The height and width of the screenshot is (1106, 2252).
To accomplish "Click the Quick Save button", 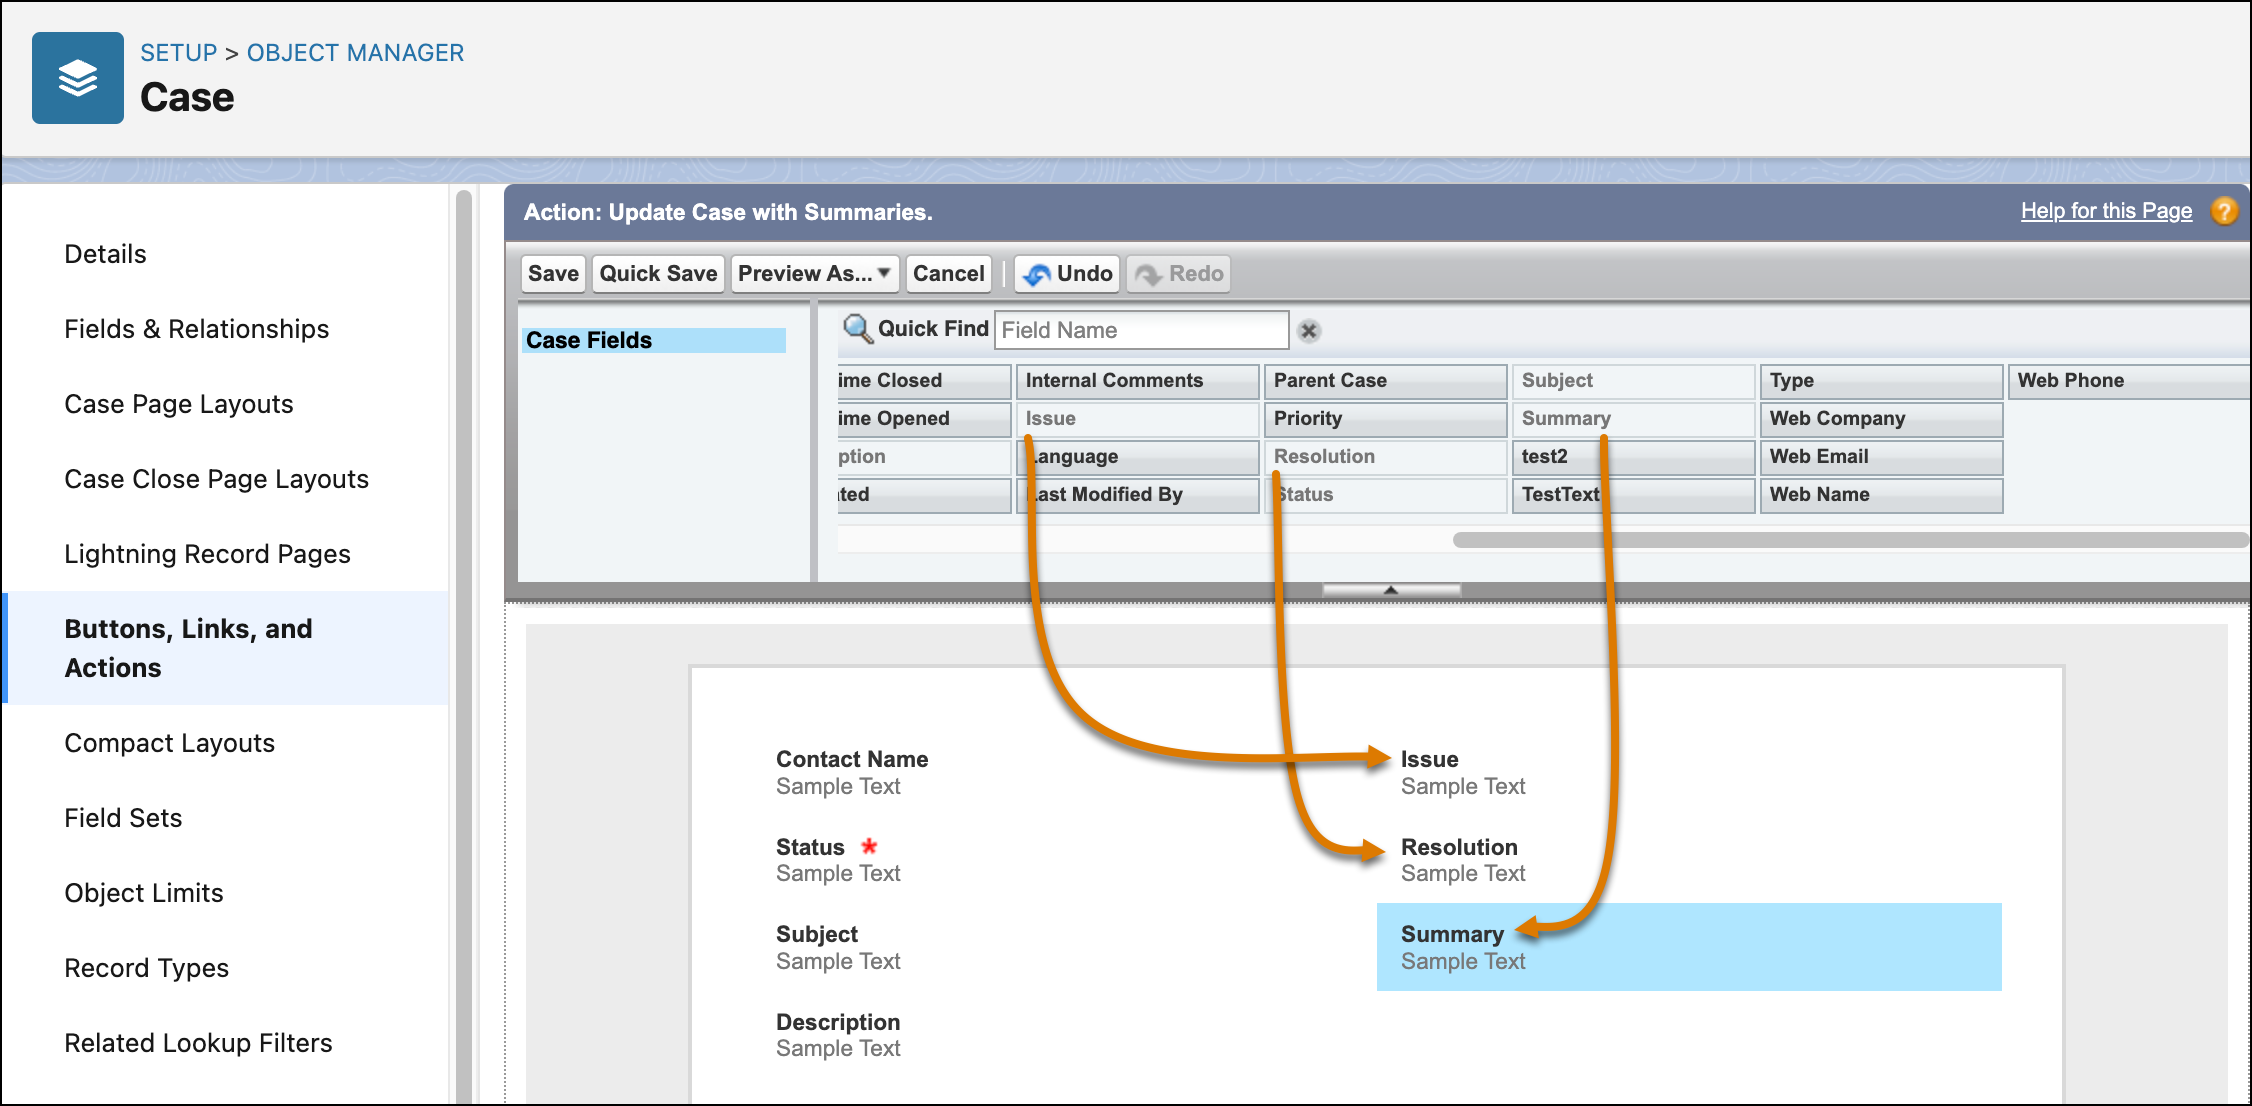I will (x=658, y=274).
